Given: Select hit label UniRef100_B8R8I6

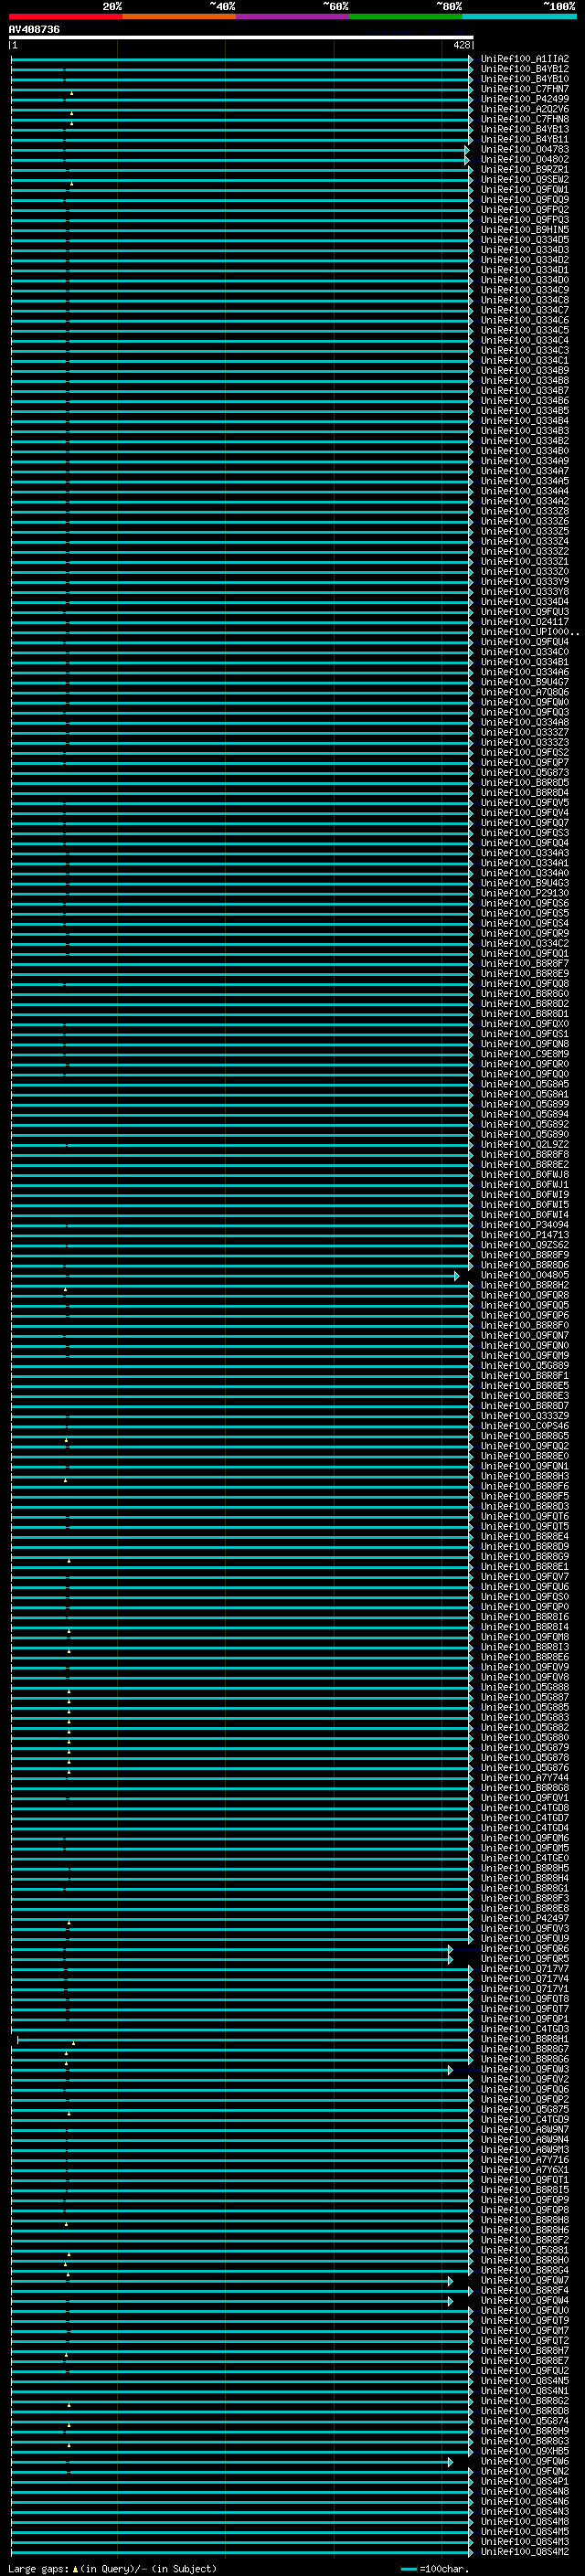Looking at the screenshot, I should [x=525, y=1617].
